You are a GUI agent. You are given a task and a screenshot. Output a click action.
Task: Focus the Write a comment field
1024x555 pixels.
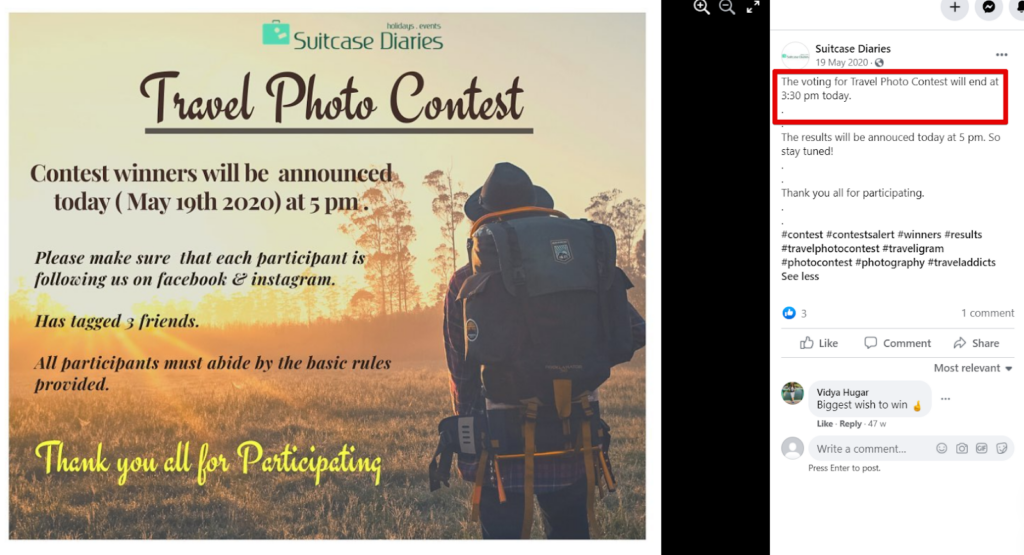pos(870,449)
